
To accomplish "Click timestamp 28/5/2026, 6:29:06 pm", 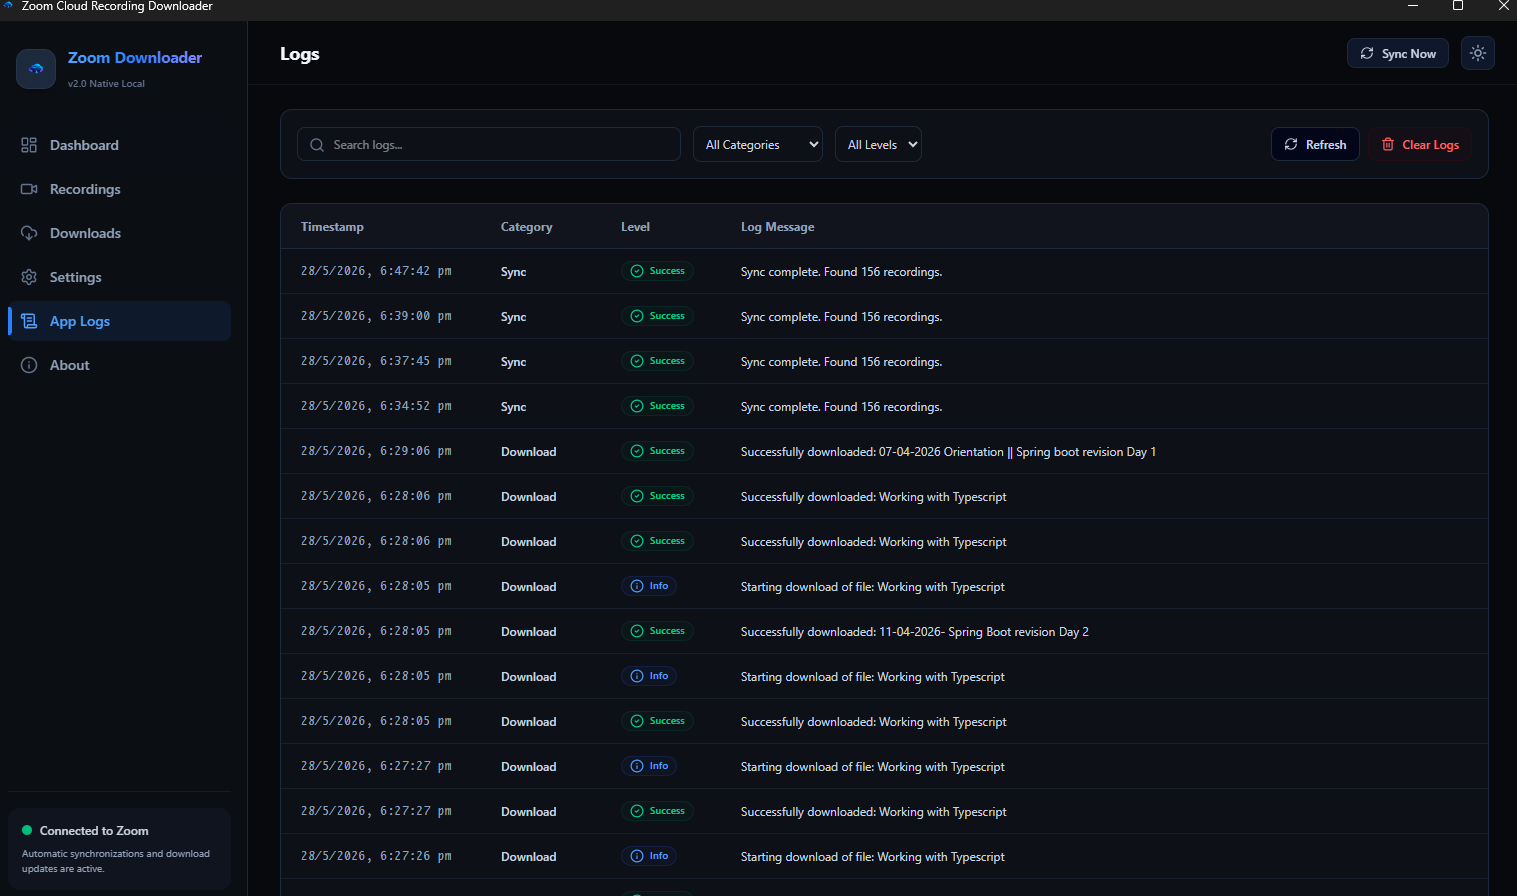I will point(376,451).
